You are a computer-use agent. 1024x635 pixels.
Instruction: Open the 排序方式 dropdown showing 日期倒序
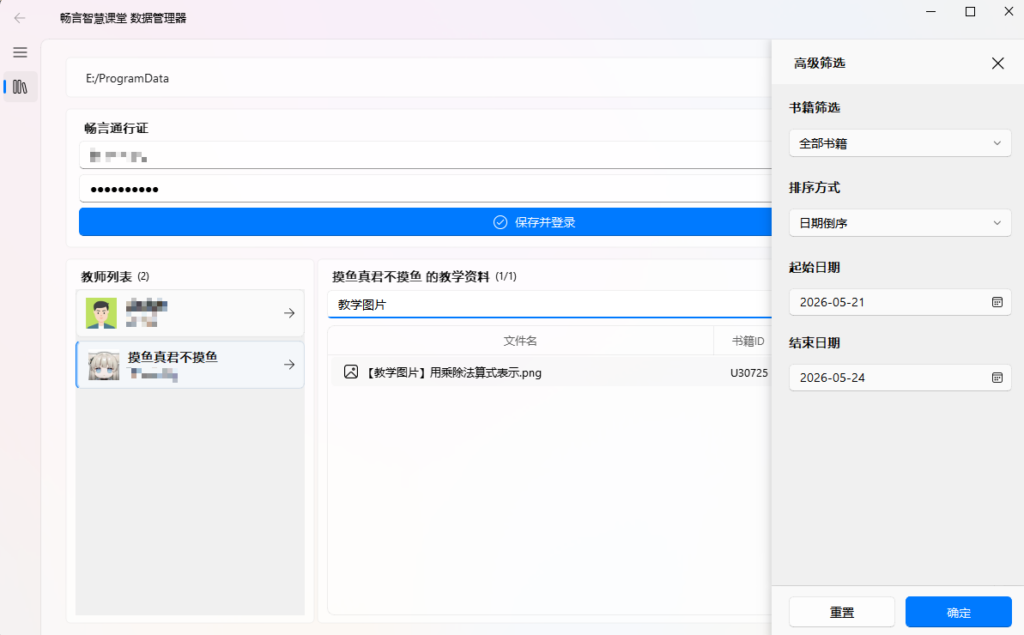tap(900, 223)
